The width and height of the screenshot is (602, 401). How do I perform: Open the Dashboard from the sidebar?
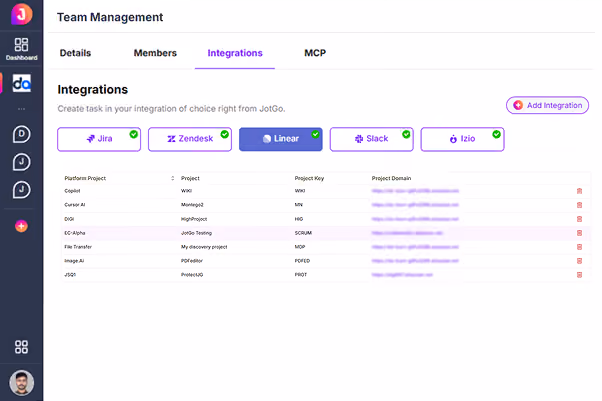[22, 49]
